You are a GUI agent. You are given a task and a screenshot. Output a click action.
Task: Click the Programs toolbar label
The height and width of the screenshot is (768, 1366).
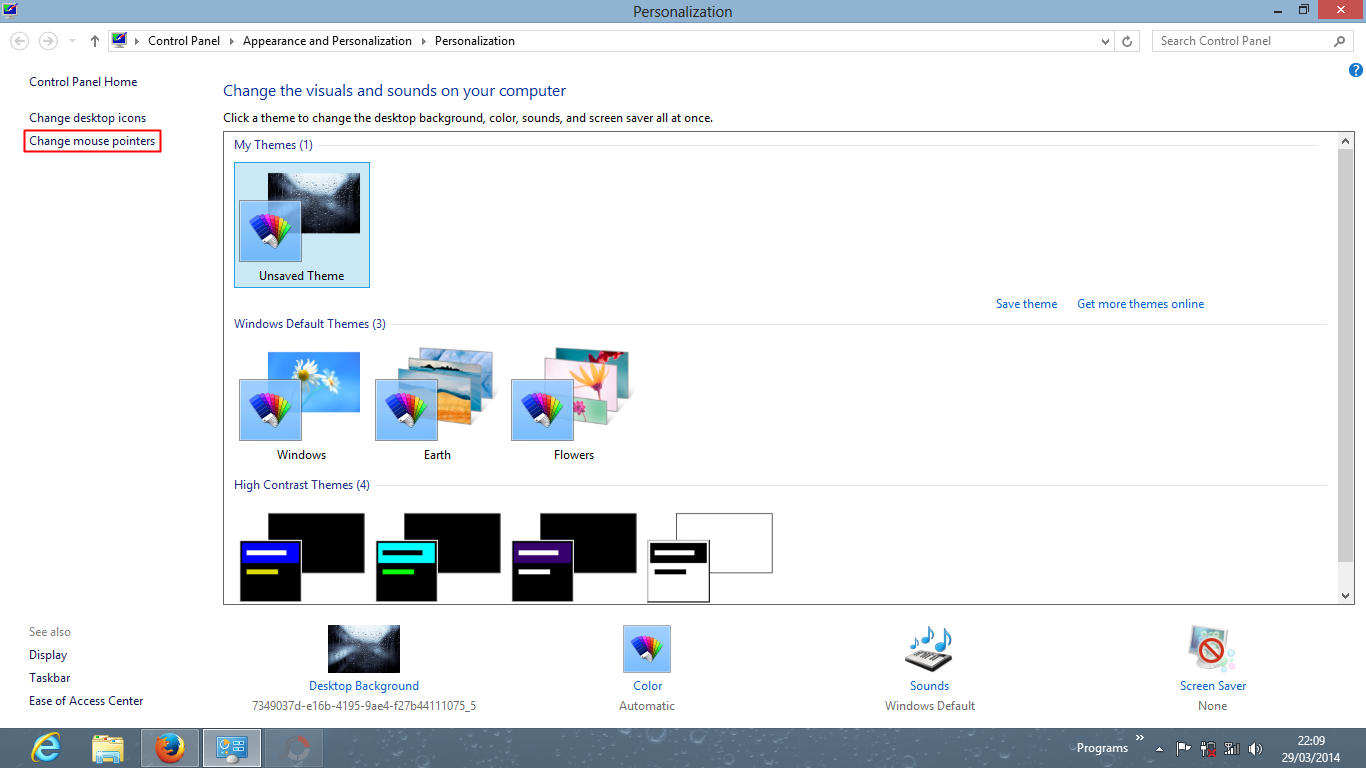point(1102,748)
